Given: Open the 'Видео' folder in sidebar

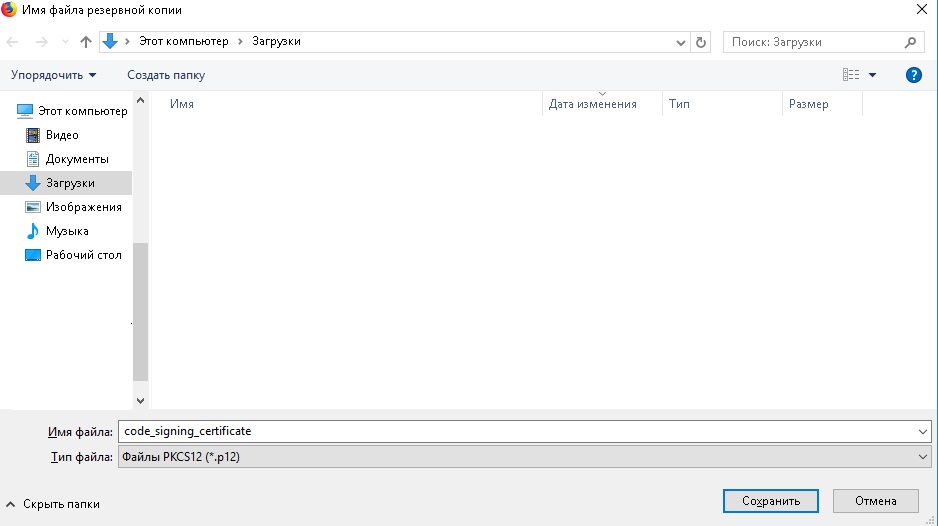Looking at the screenshot, I should (53, 135).
